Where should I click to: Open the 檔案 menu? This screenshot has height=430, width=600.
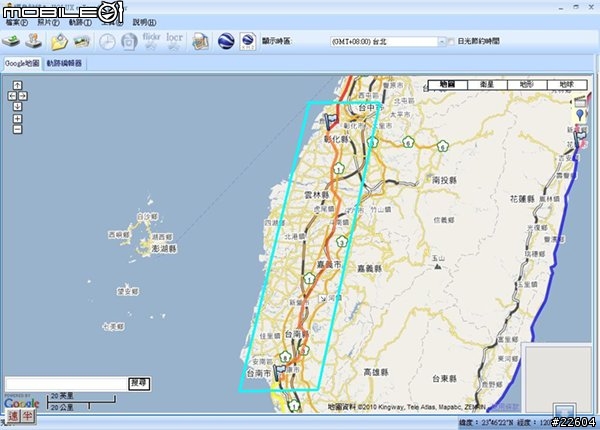coord(16,22)
